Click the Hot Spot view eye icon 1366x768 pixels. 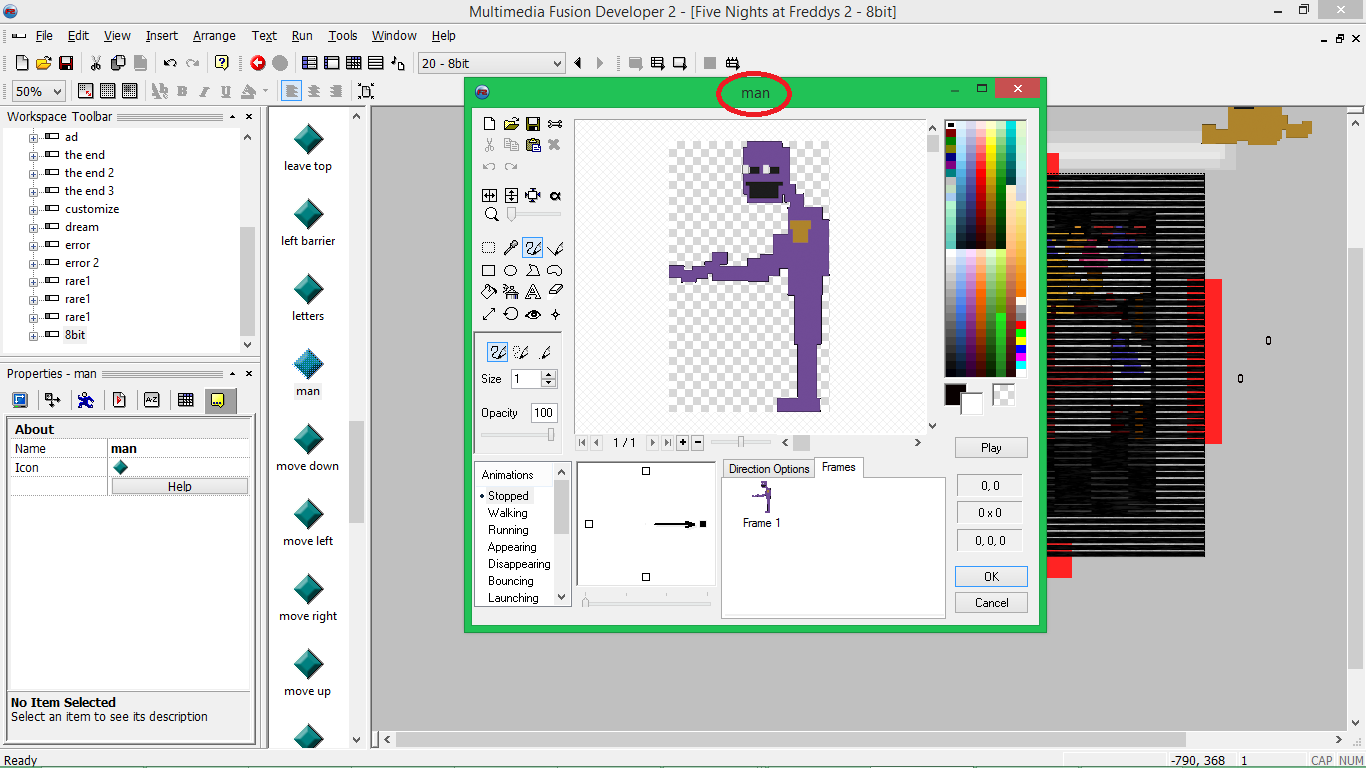pyautogui.click(x=533, y=313)
